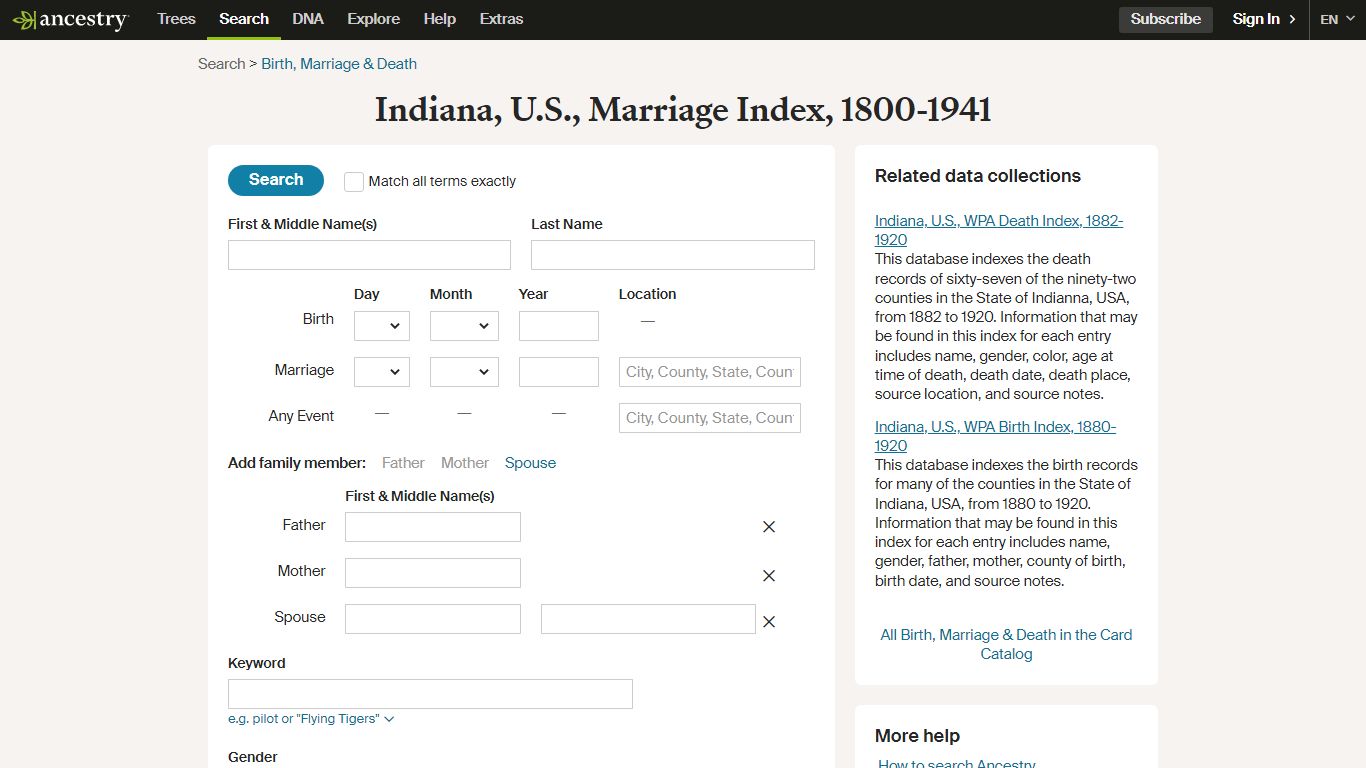Click the Spouse first name field

pyautogui.click(x=433, y=619)
